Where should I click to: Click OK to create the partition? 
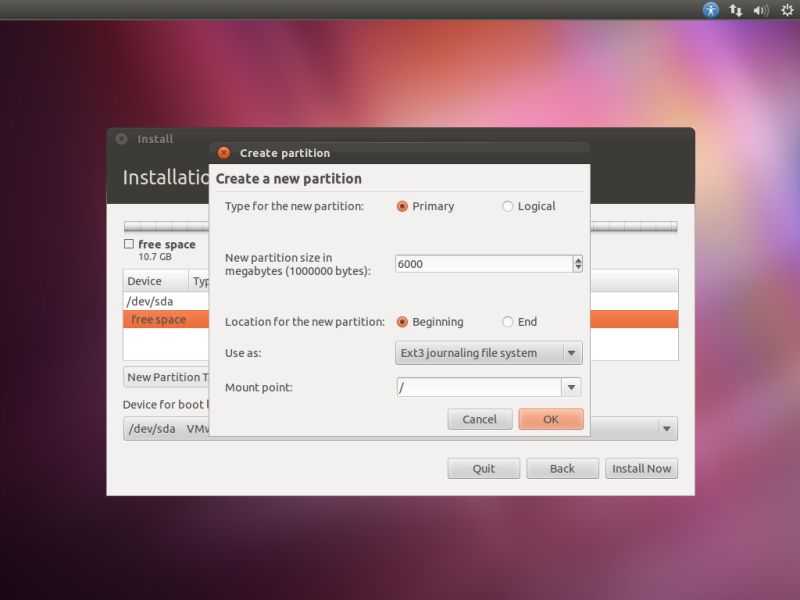click(551, 419)
